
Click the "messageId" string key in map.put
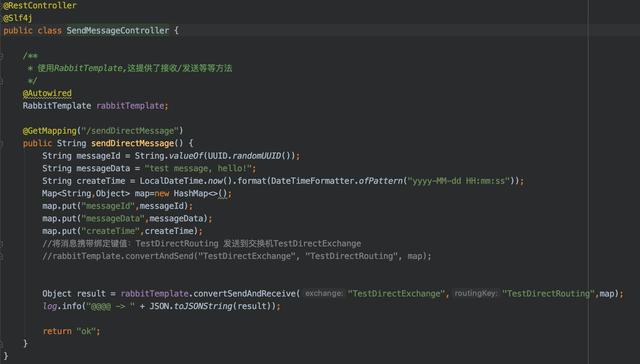[x=108, y=206]
